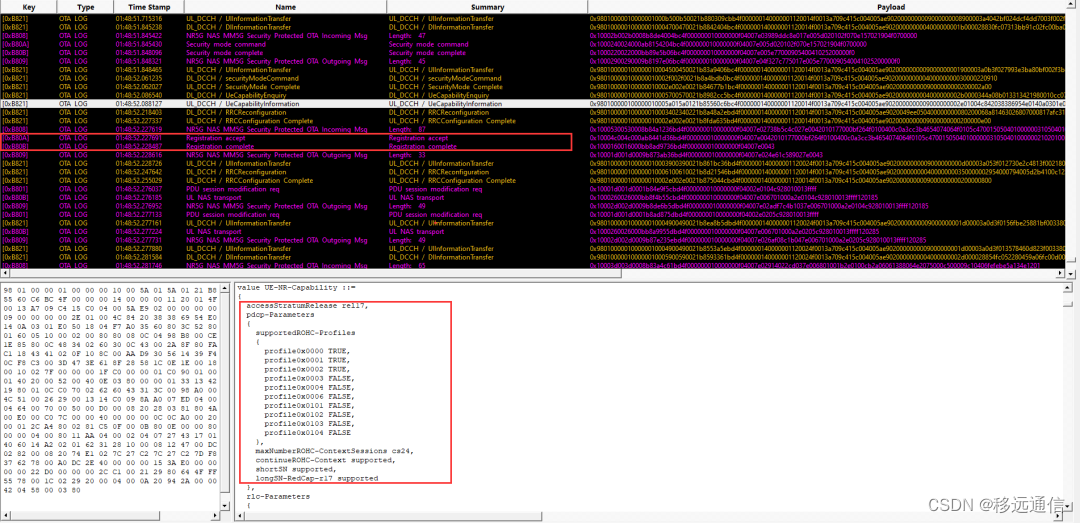Click summary 'Length: 33' cell
This screenshot has width=1080, height=523.
[x=407, y=154]
